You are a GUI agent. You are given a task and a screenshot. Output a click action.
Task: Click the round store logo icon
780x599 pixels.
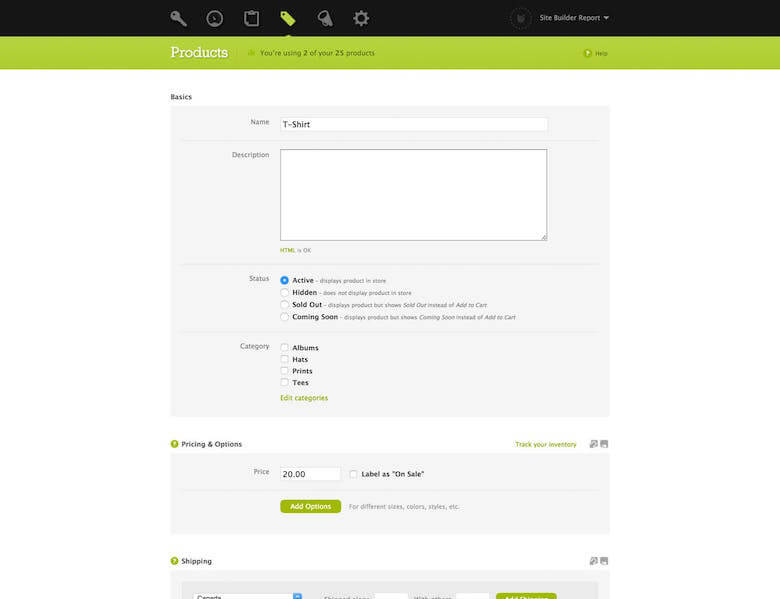(x=520, y=18)
